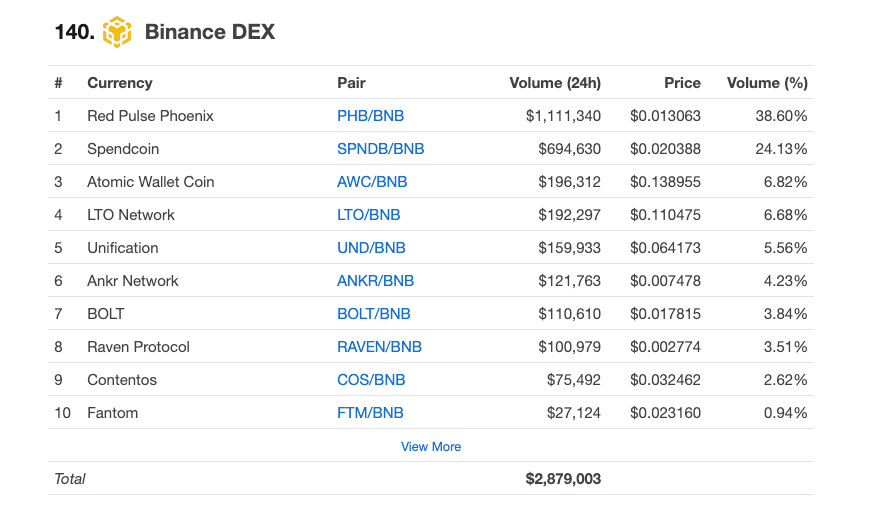Click the $0.017815 price cell
The height and width of the screenshot is (516, 869).
coord(665,314)
